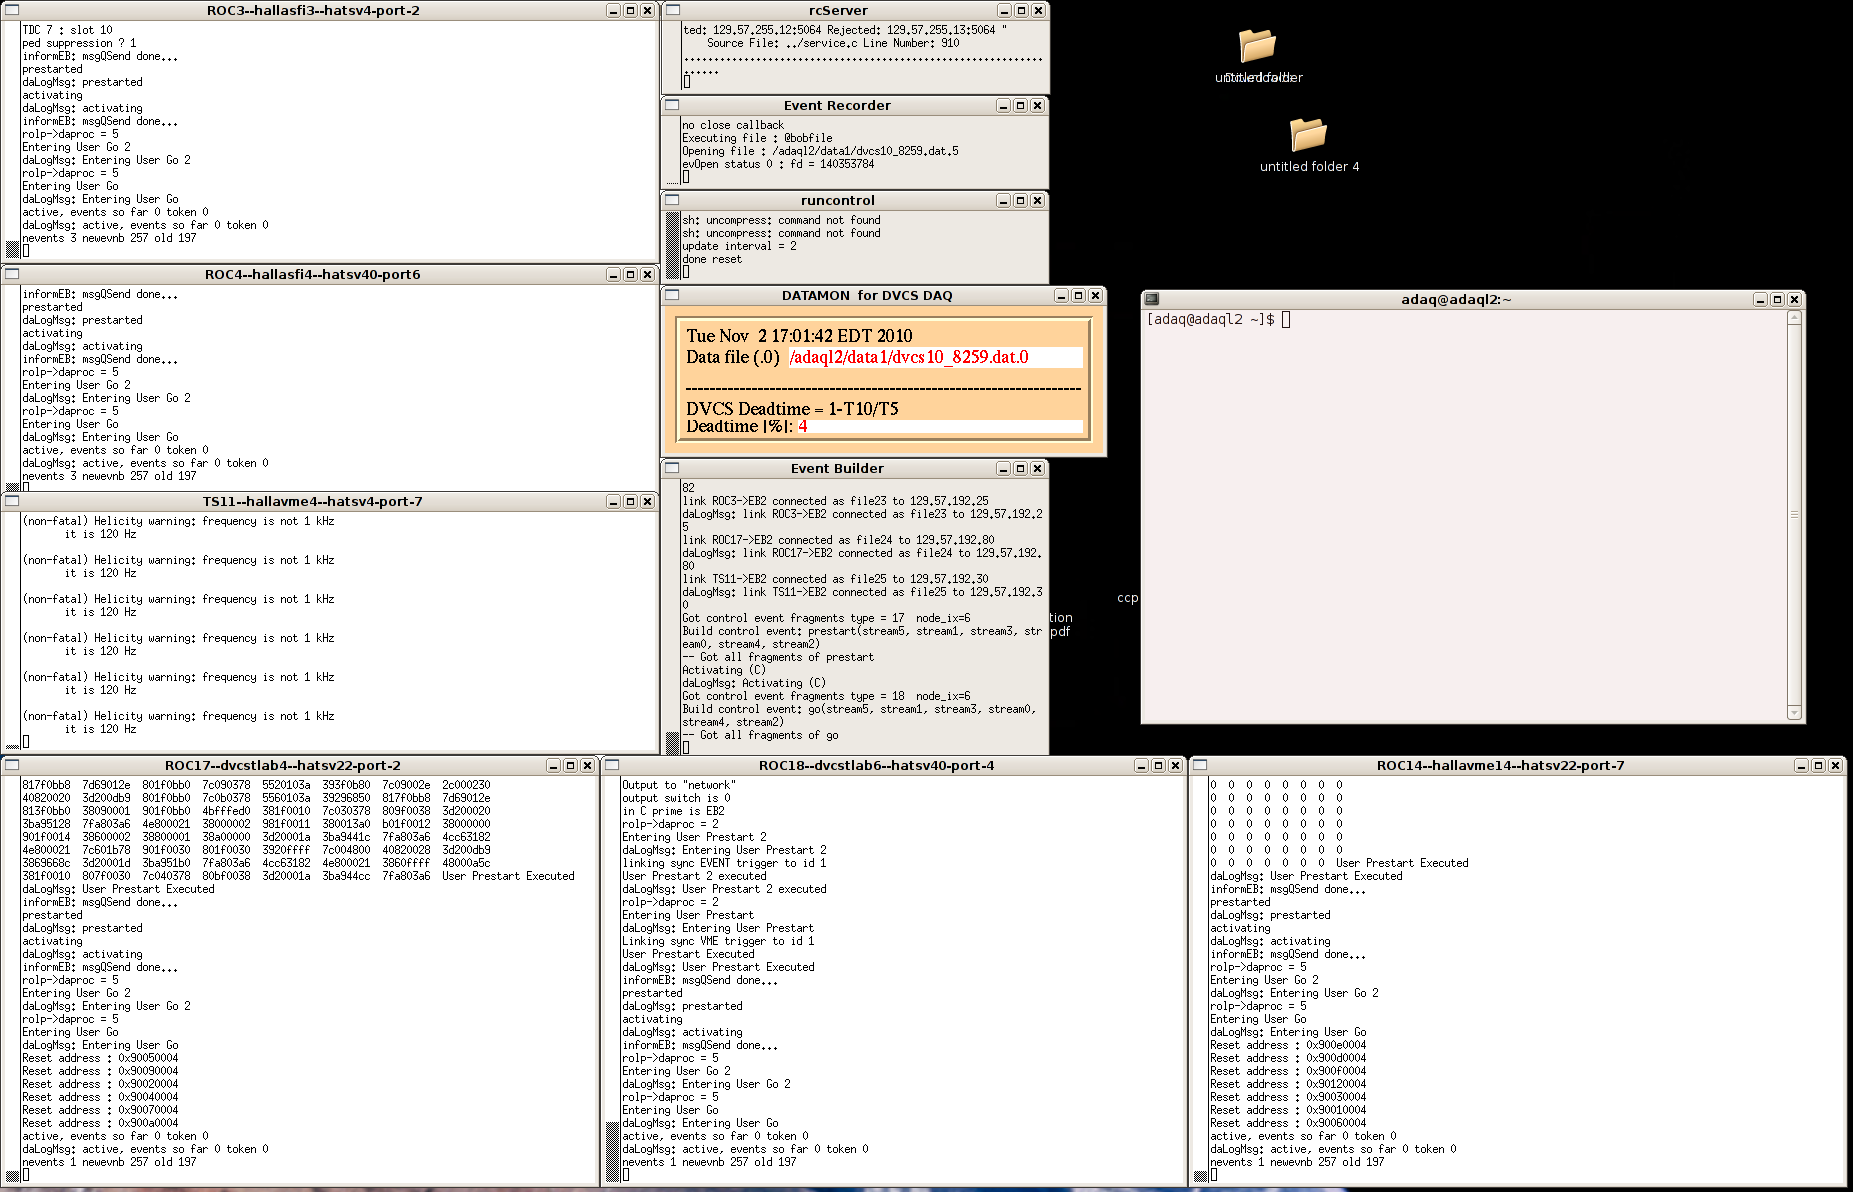The image size is (1853, 1192).
Task: Minimize the TS11 terminal window
Action: (x=613, y=501)
